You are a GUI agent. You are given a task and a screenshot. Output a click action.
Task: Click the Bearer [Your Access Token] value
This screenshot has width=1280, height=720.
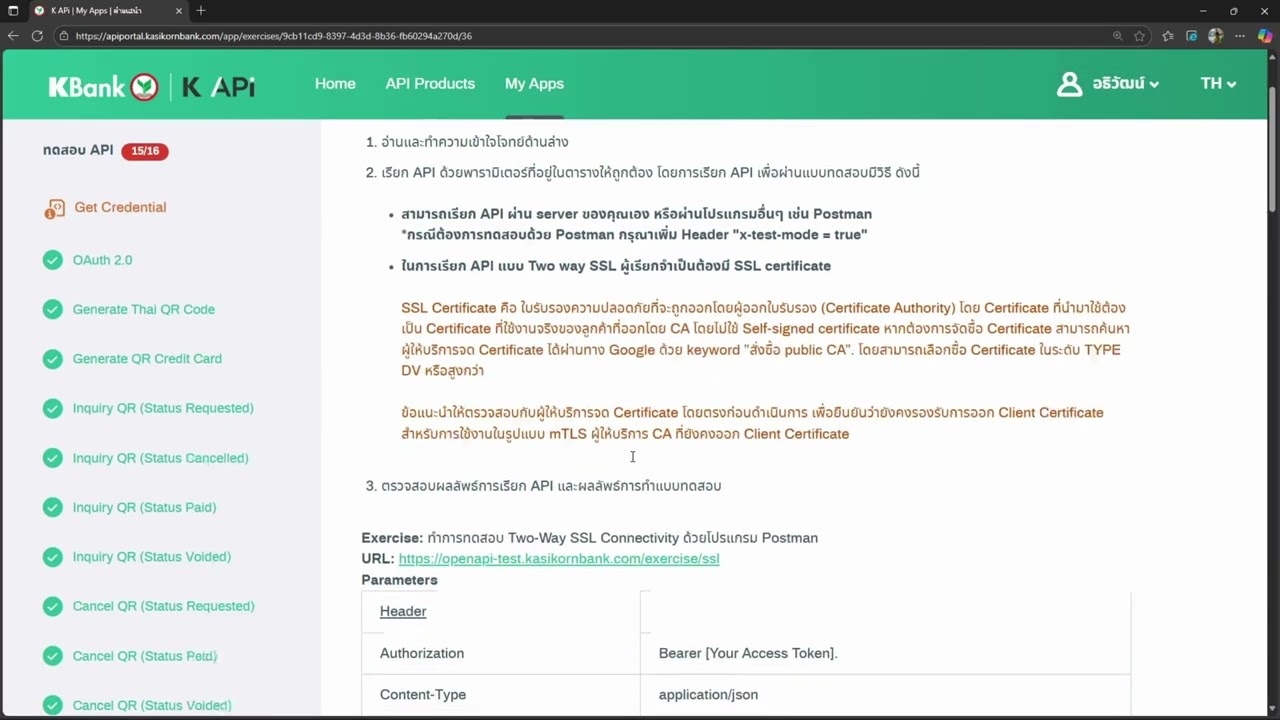point(748,653)
